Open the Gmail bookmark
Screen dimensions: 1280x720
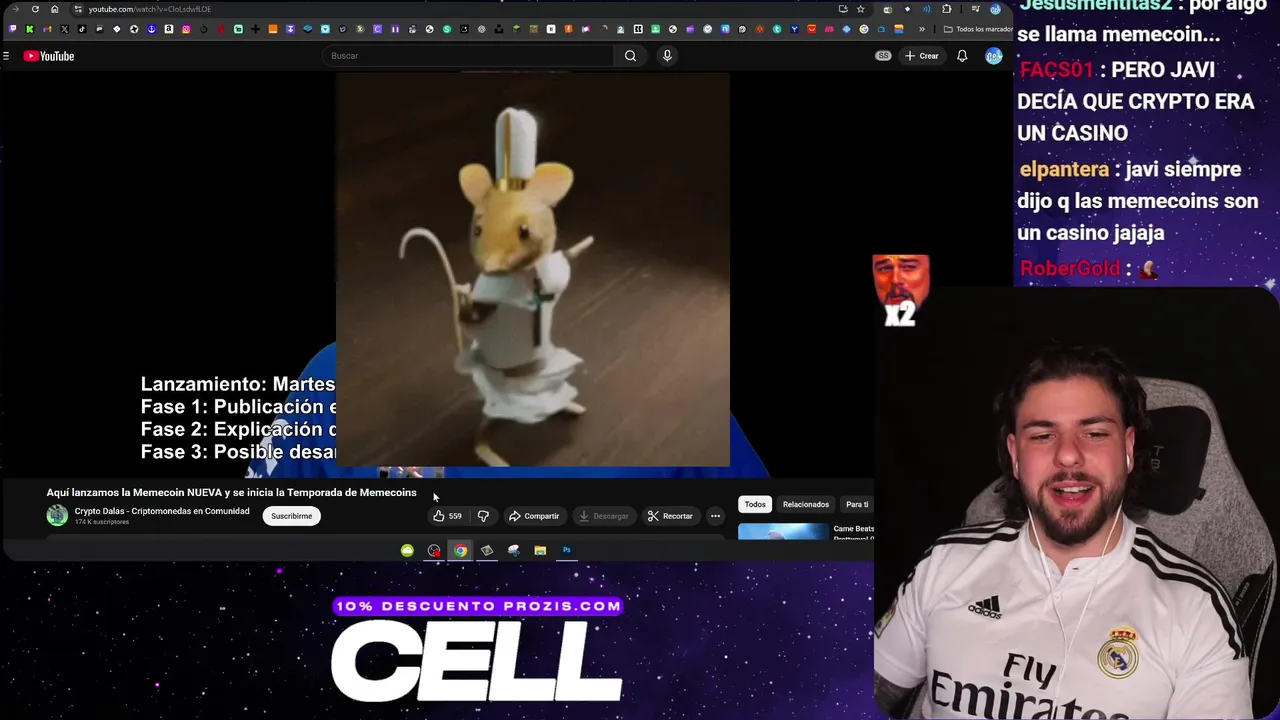click(47, 29)
